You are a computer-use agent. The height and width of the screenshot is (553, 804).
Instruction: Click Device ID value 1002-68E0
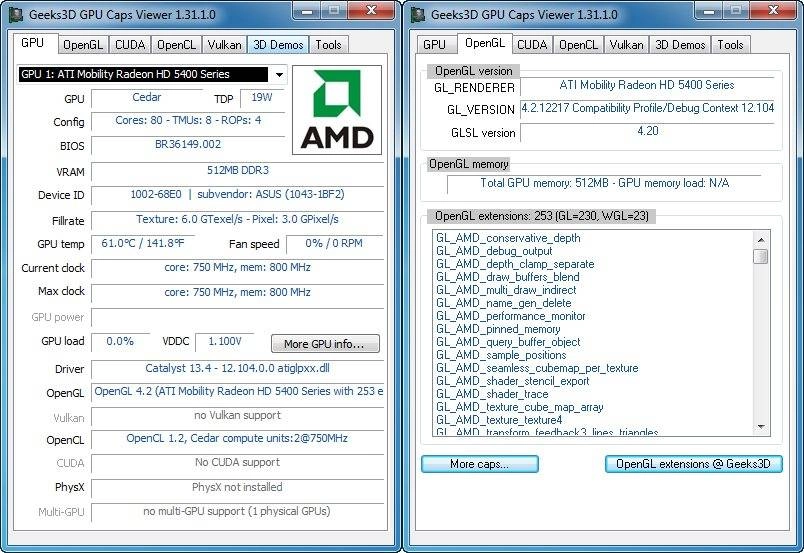tap(237, 195)
